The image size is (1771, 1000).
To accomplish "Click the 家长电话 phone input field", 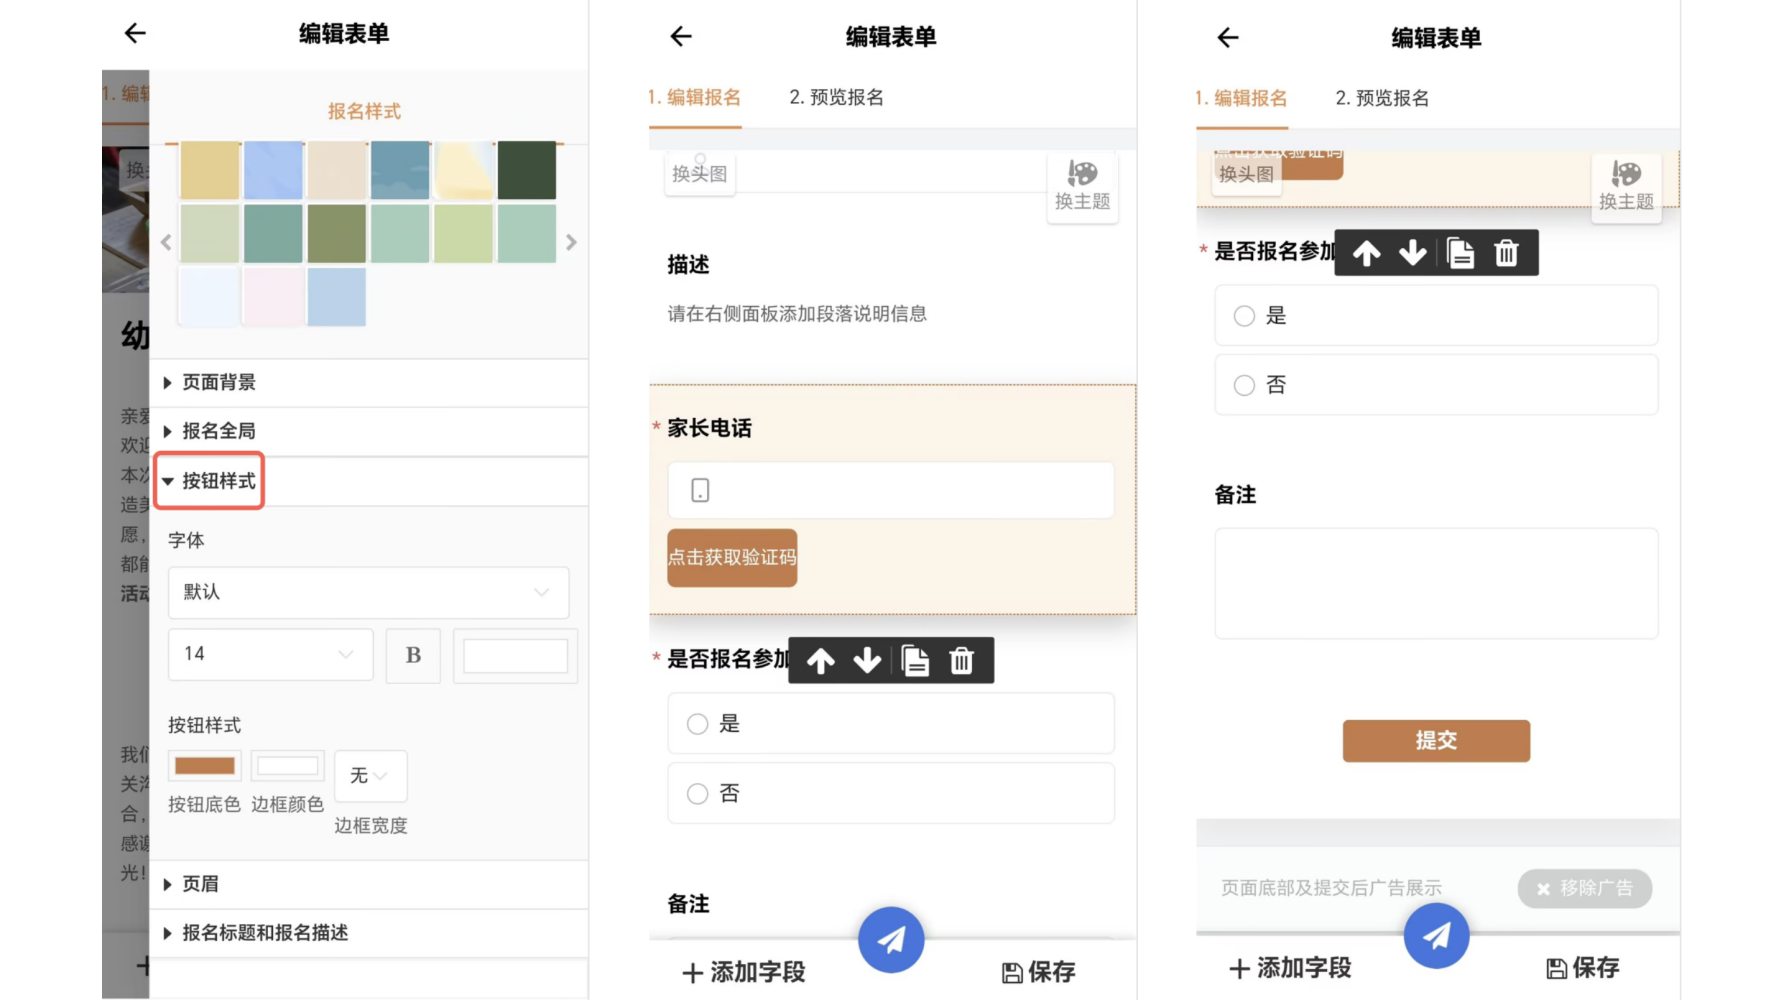I will click(890, 490).
